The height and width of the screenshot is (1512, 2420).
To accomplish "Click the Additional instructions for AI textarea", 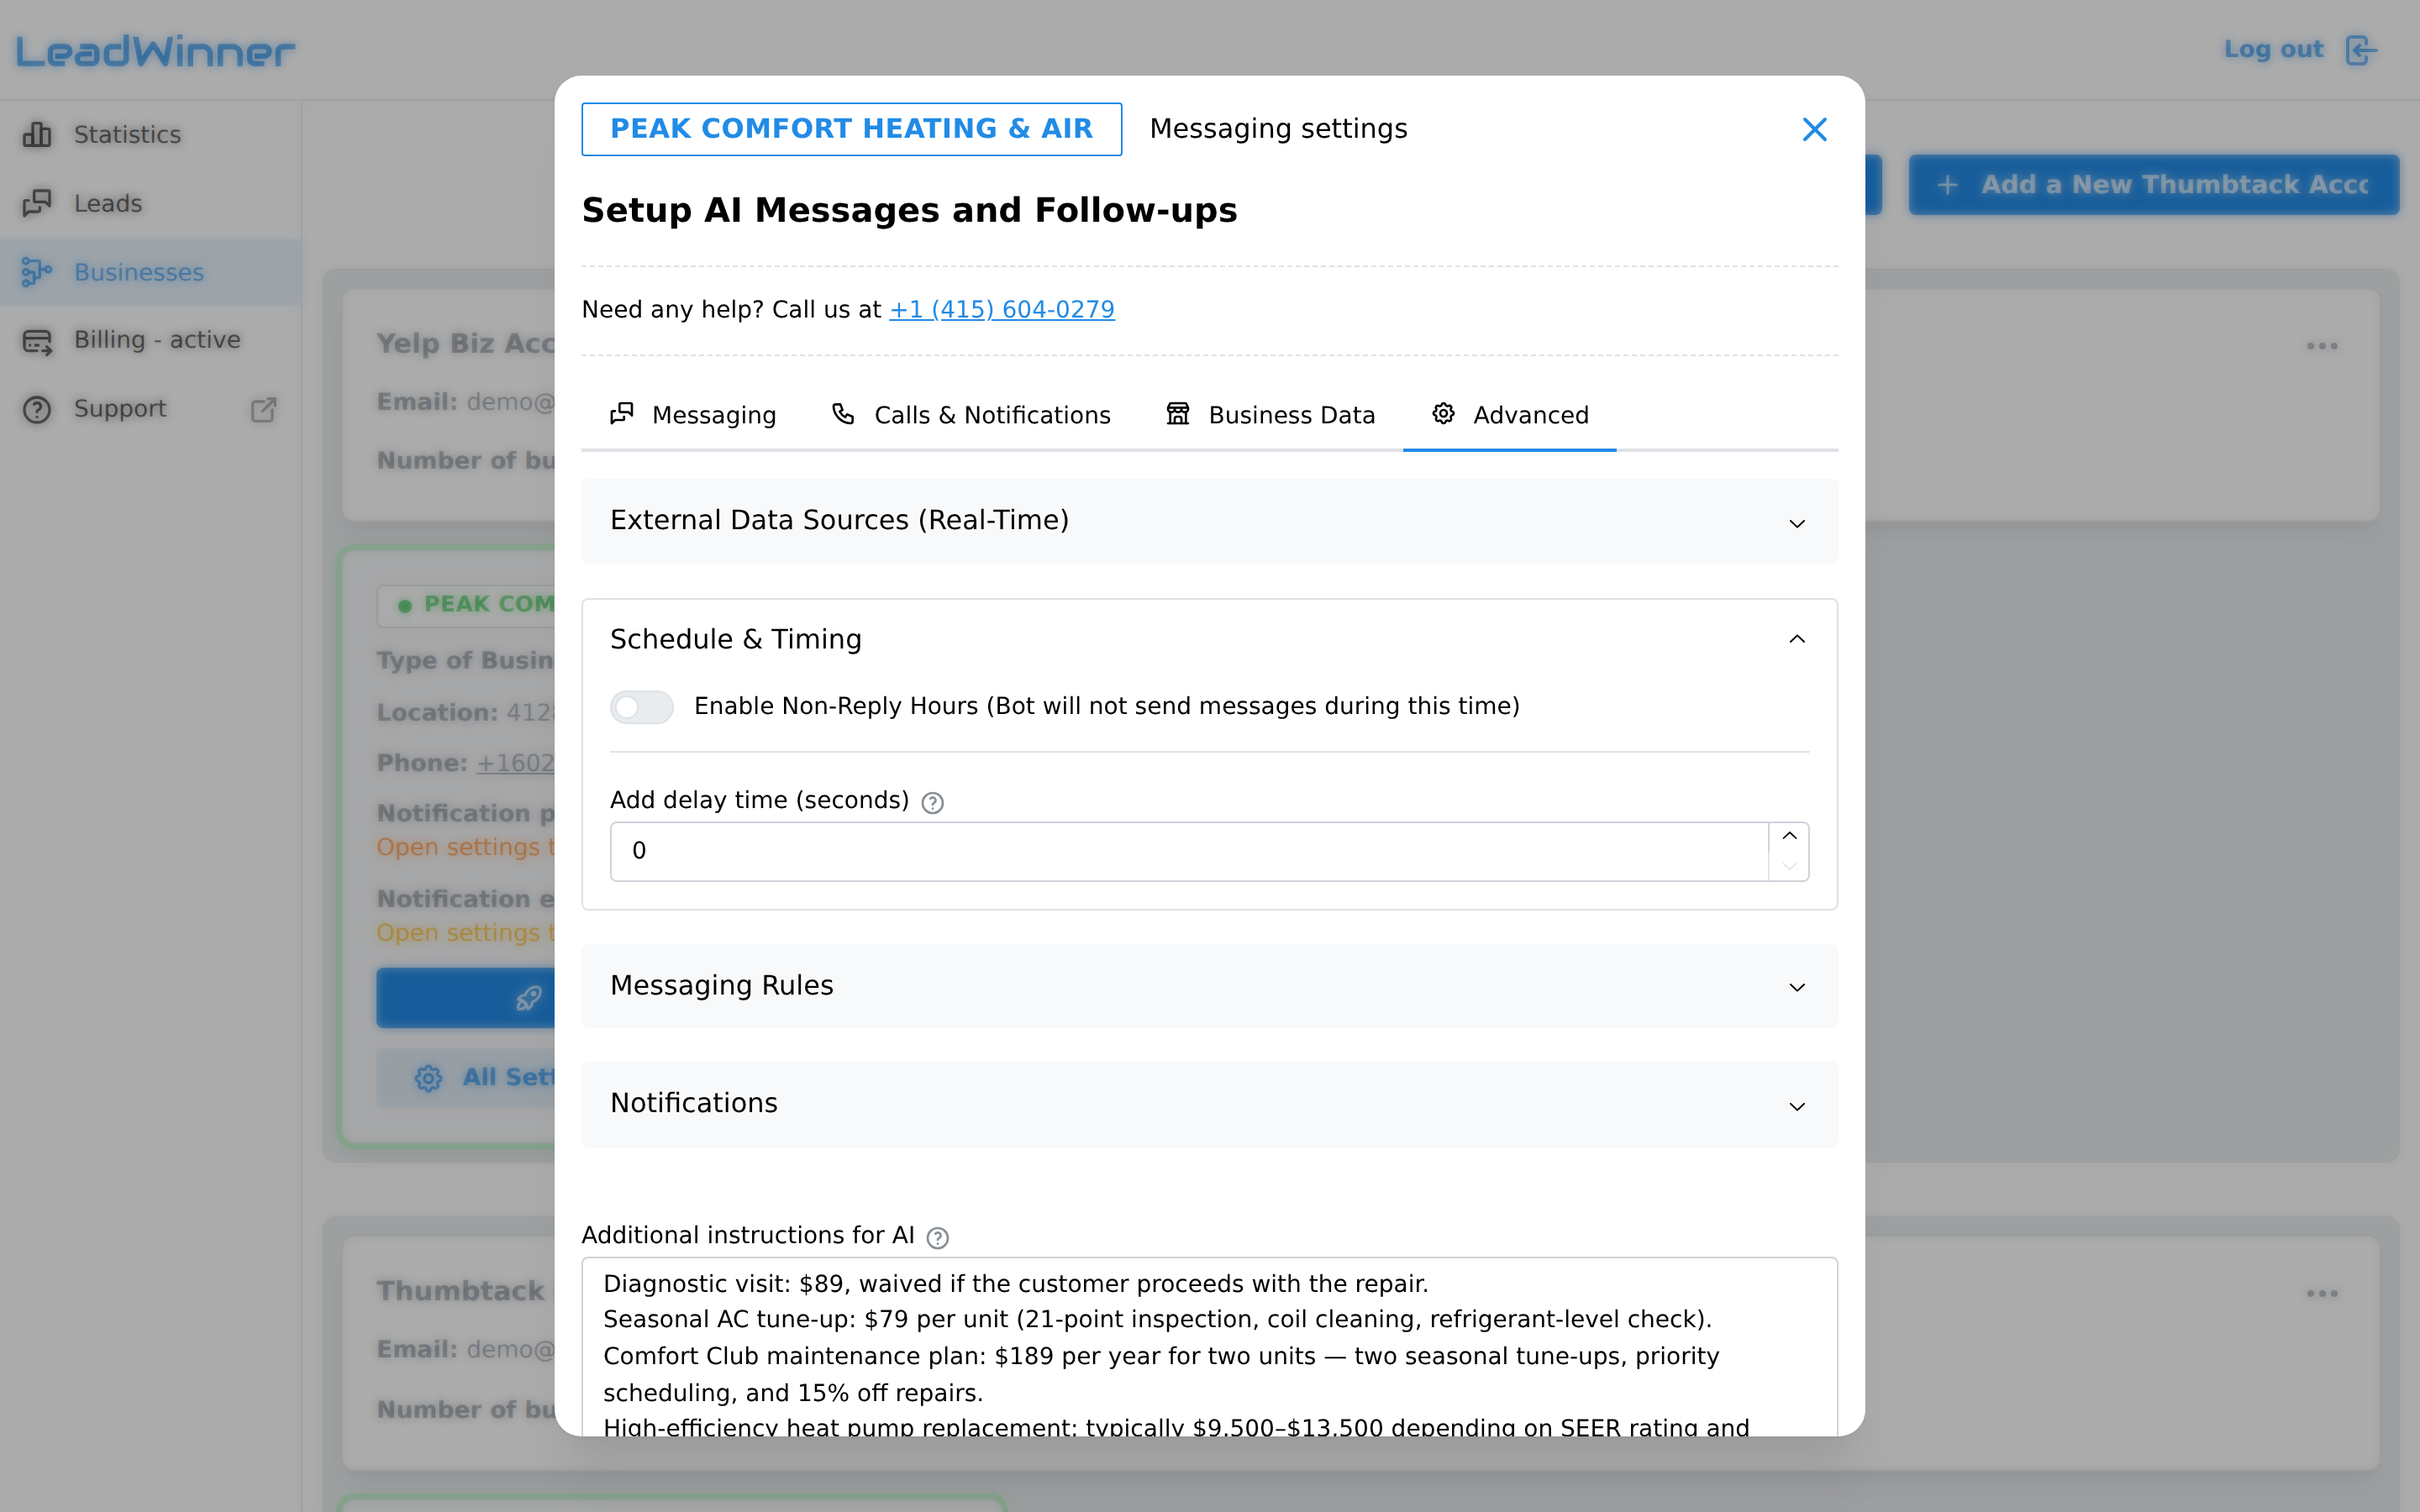I will coord(1209,1347).
